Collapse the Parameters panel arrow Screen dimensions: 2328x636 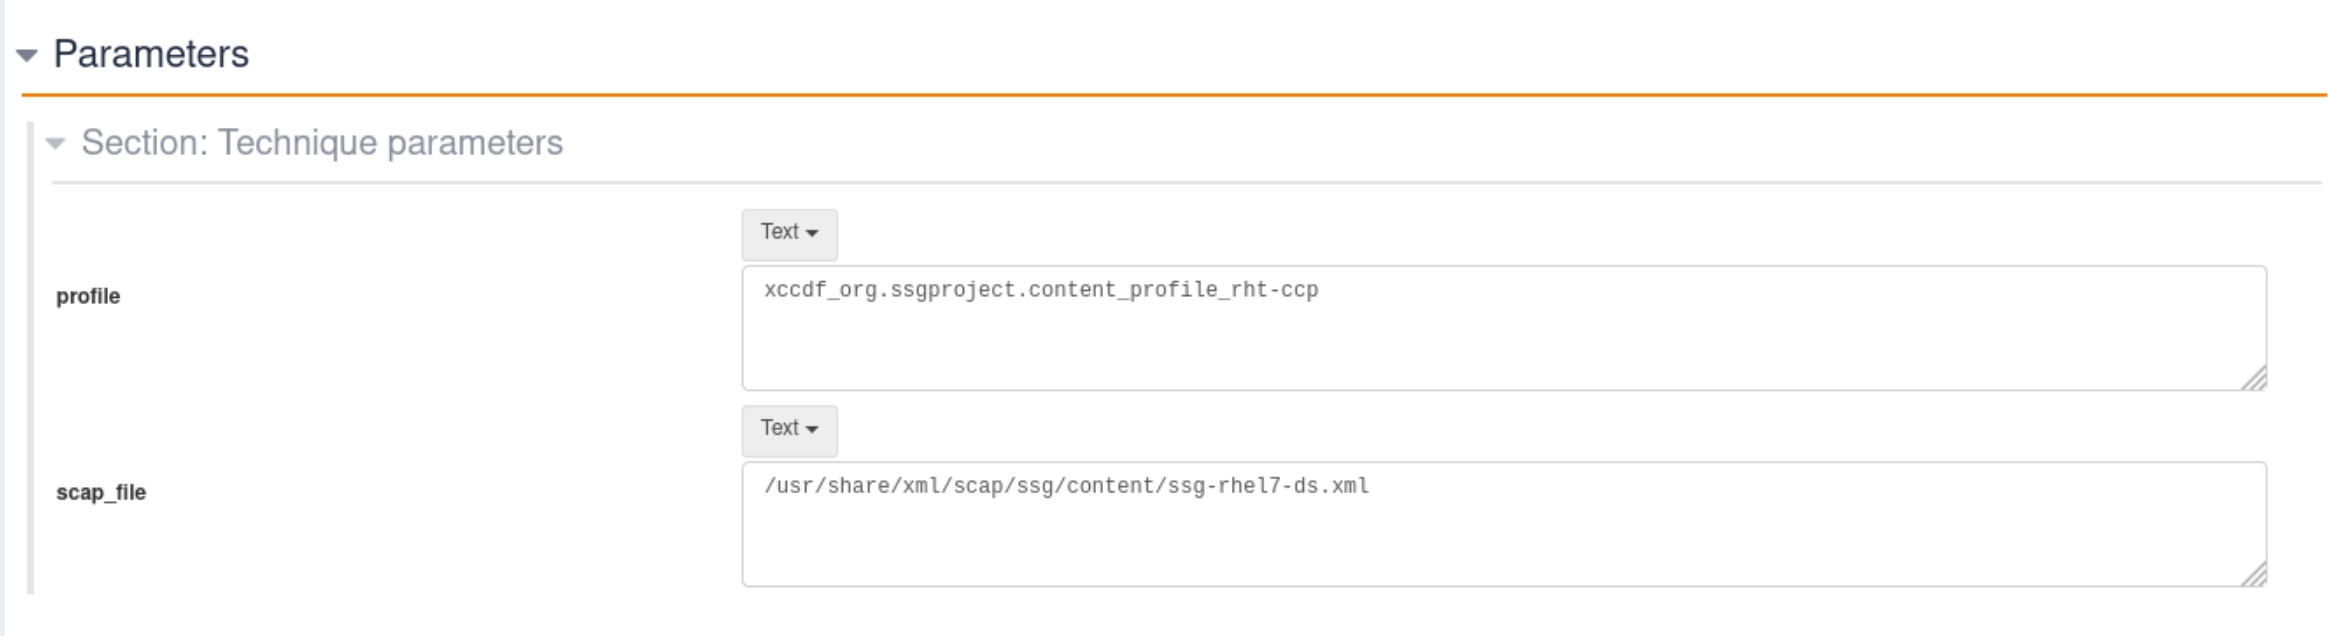pyautogui.click(x=27, y=56)
